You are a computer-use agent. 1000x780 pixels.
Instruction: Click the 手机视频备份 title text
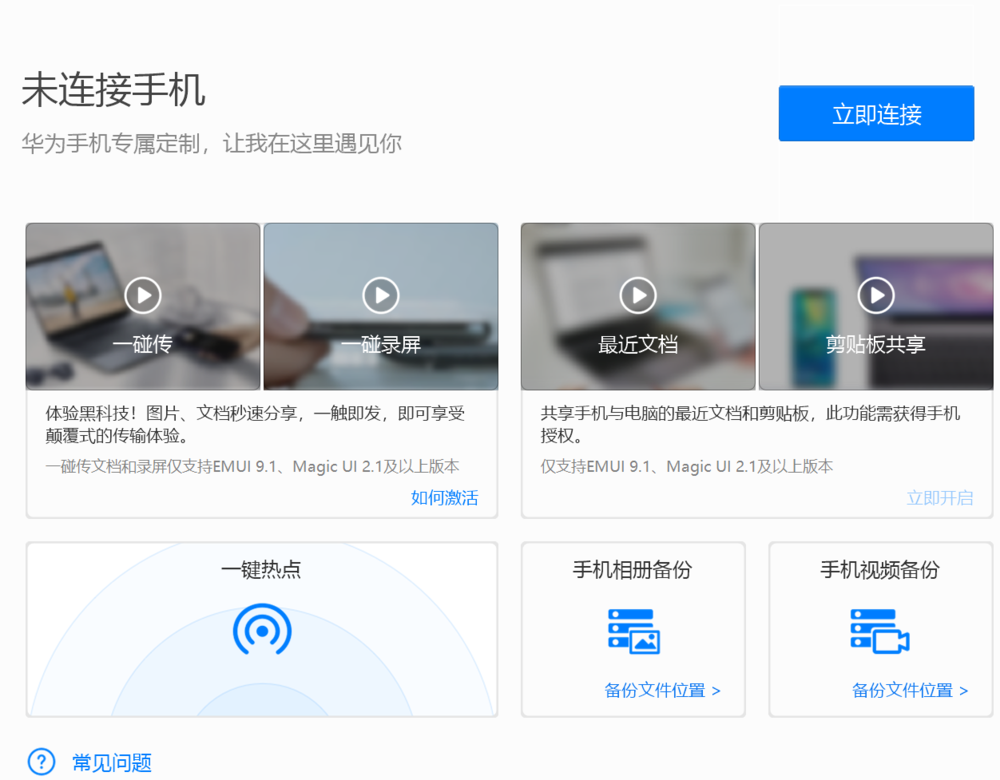point(880,569)
